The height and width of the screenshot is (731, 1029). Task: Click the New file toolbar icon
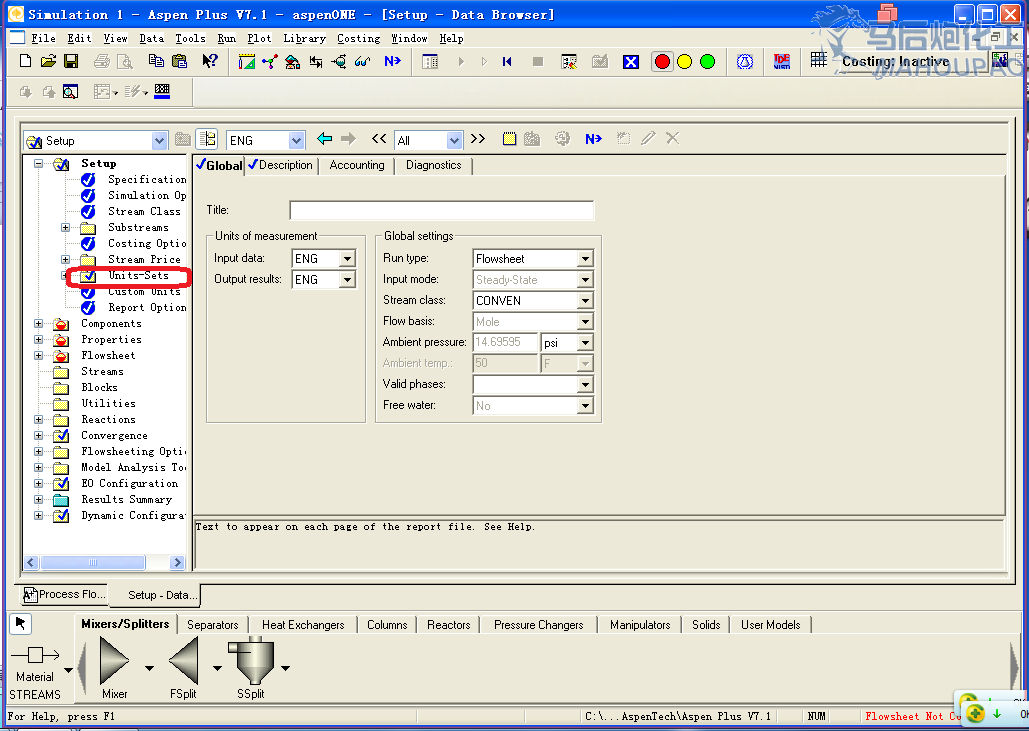[x=26, y=62]
